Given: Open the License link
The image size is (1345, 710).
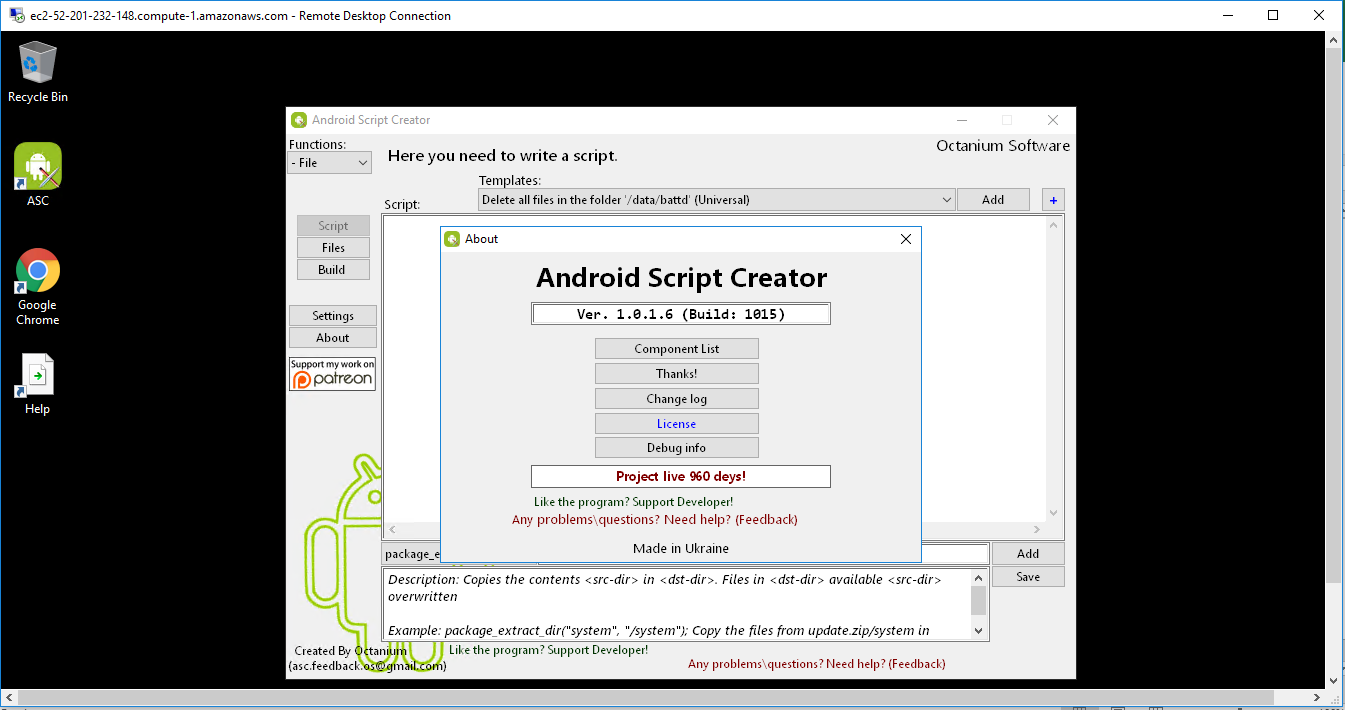Looking at the screenshot, I should point(676,423).
